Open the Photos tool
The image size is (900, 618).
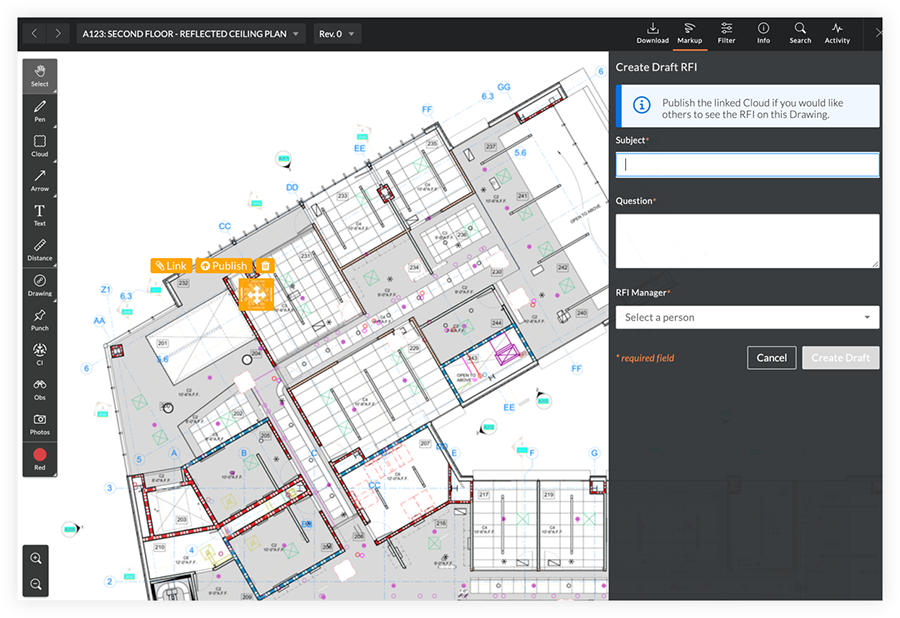[40, 423]
